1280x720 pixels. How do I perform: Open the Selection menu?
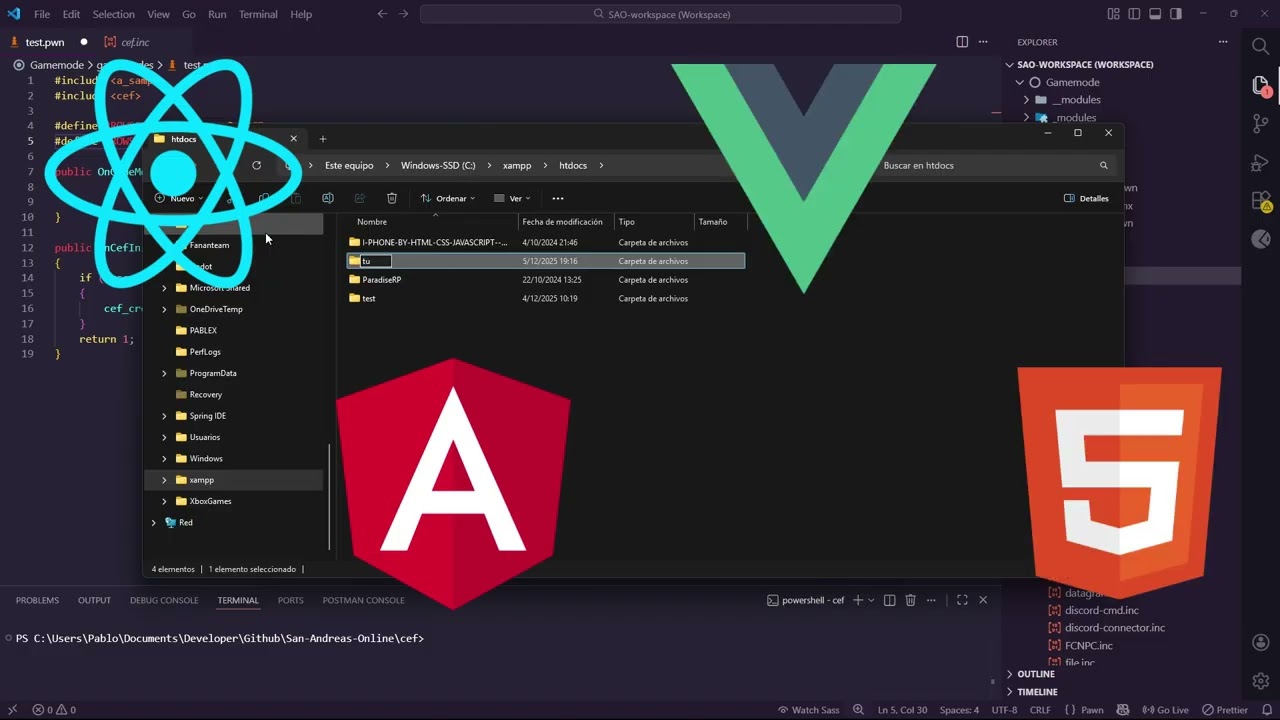tap(113, 14)
